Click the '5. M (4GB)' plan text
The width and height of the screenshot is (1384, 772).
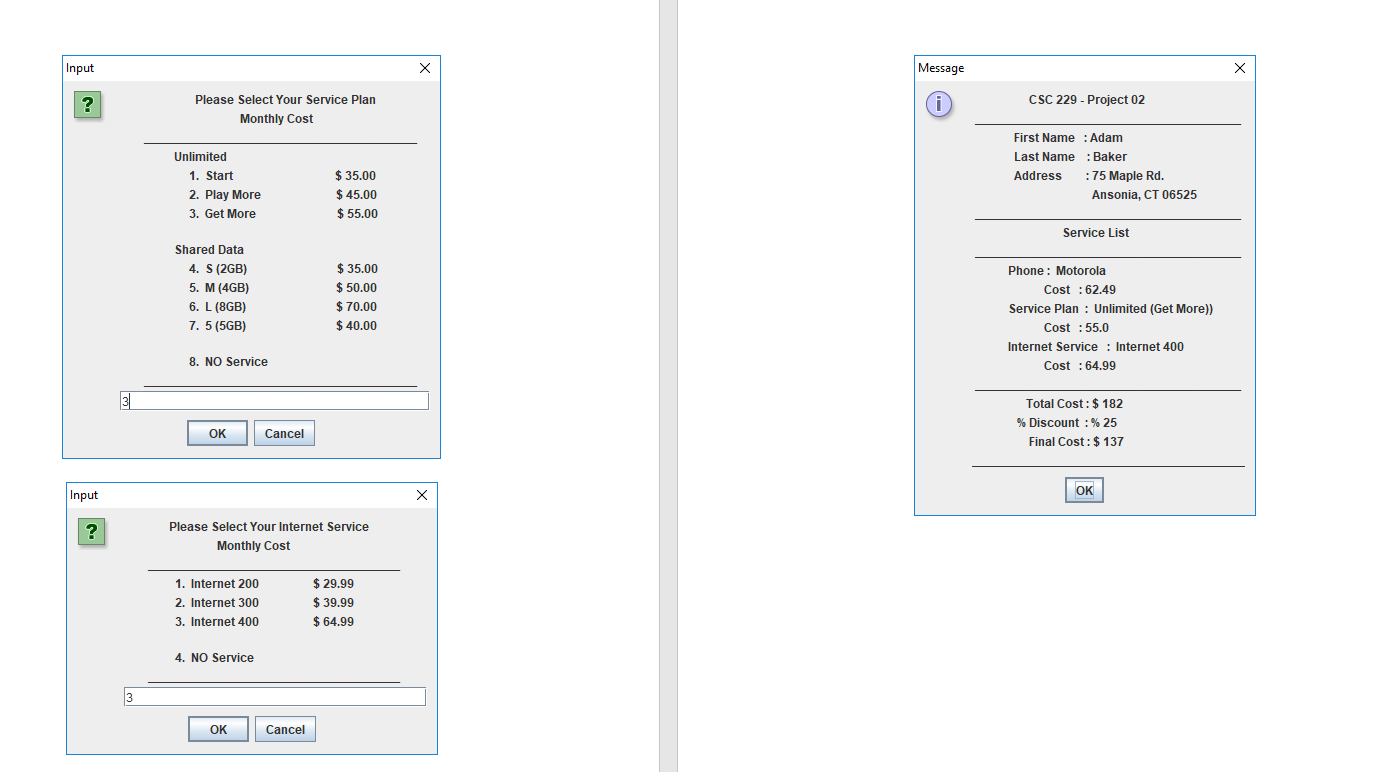click(219, 288)
